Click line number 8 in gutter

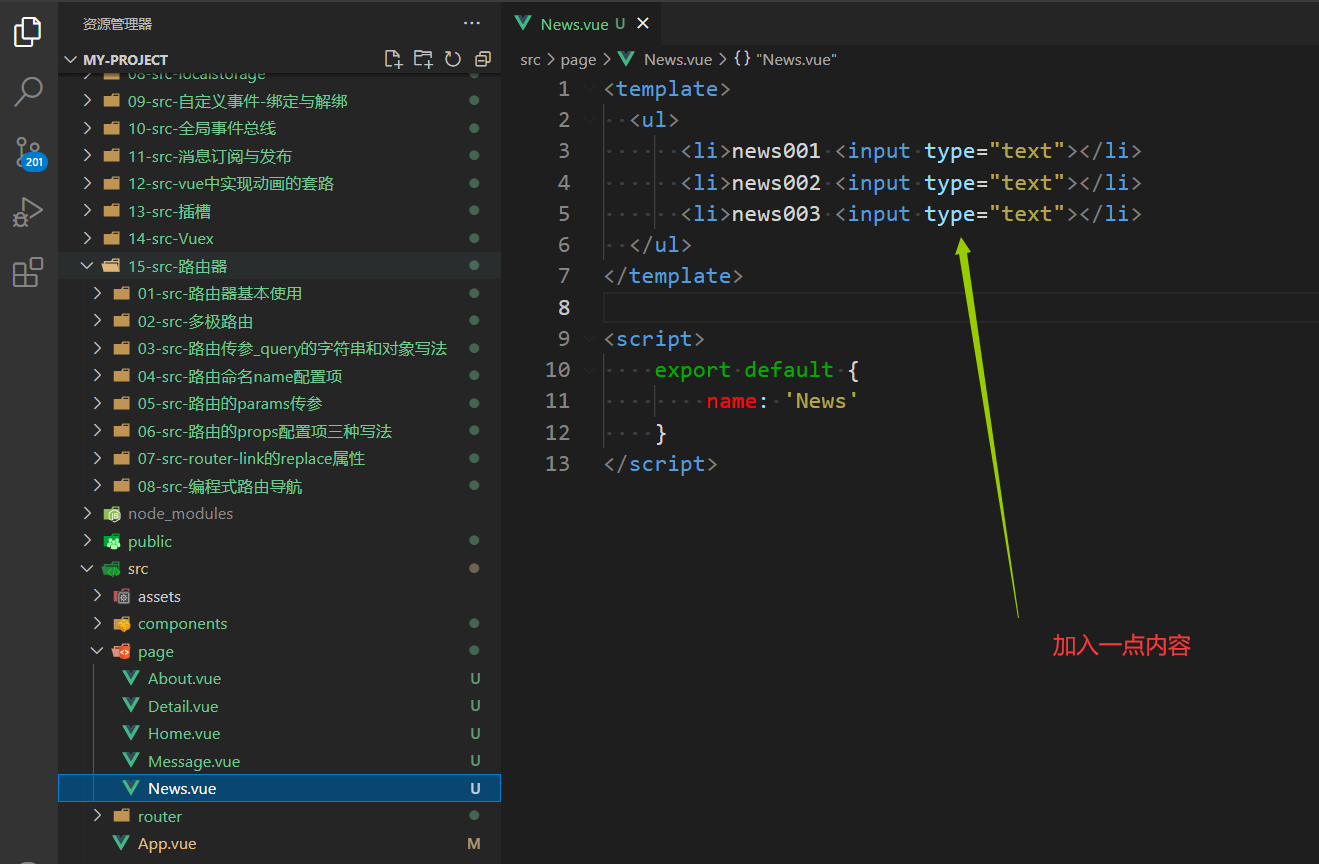[564, 307]
